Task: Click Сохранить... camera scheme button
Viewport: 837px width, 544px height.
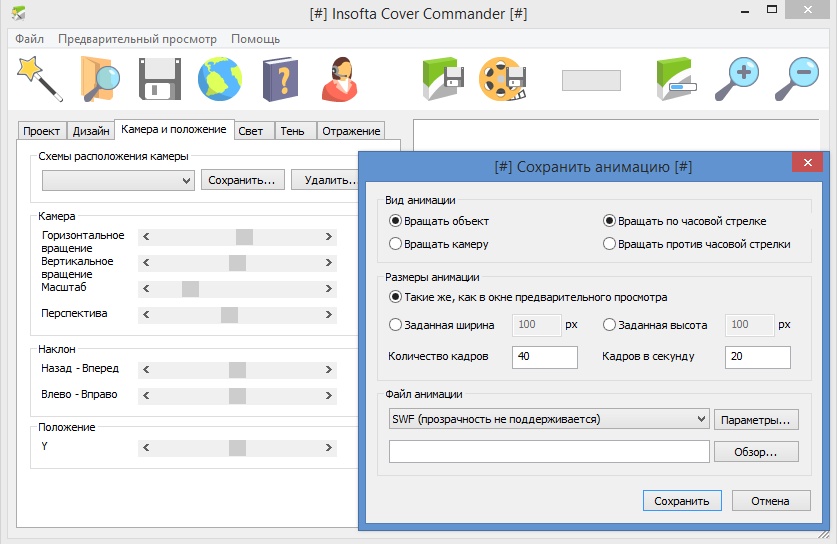Action: (x=242, y=180)
